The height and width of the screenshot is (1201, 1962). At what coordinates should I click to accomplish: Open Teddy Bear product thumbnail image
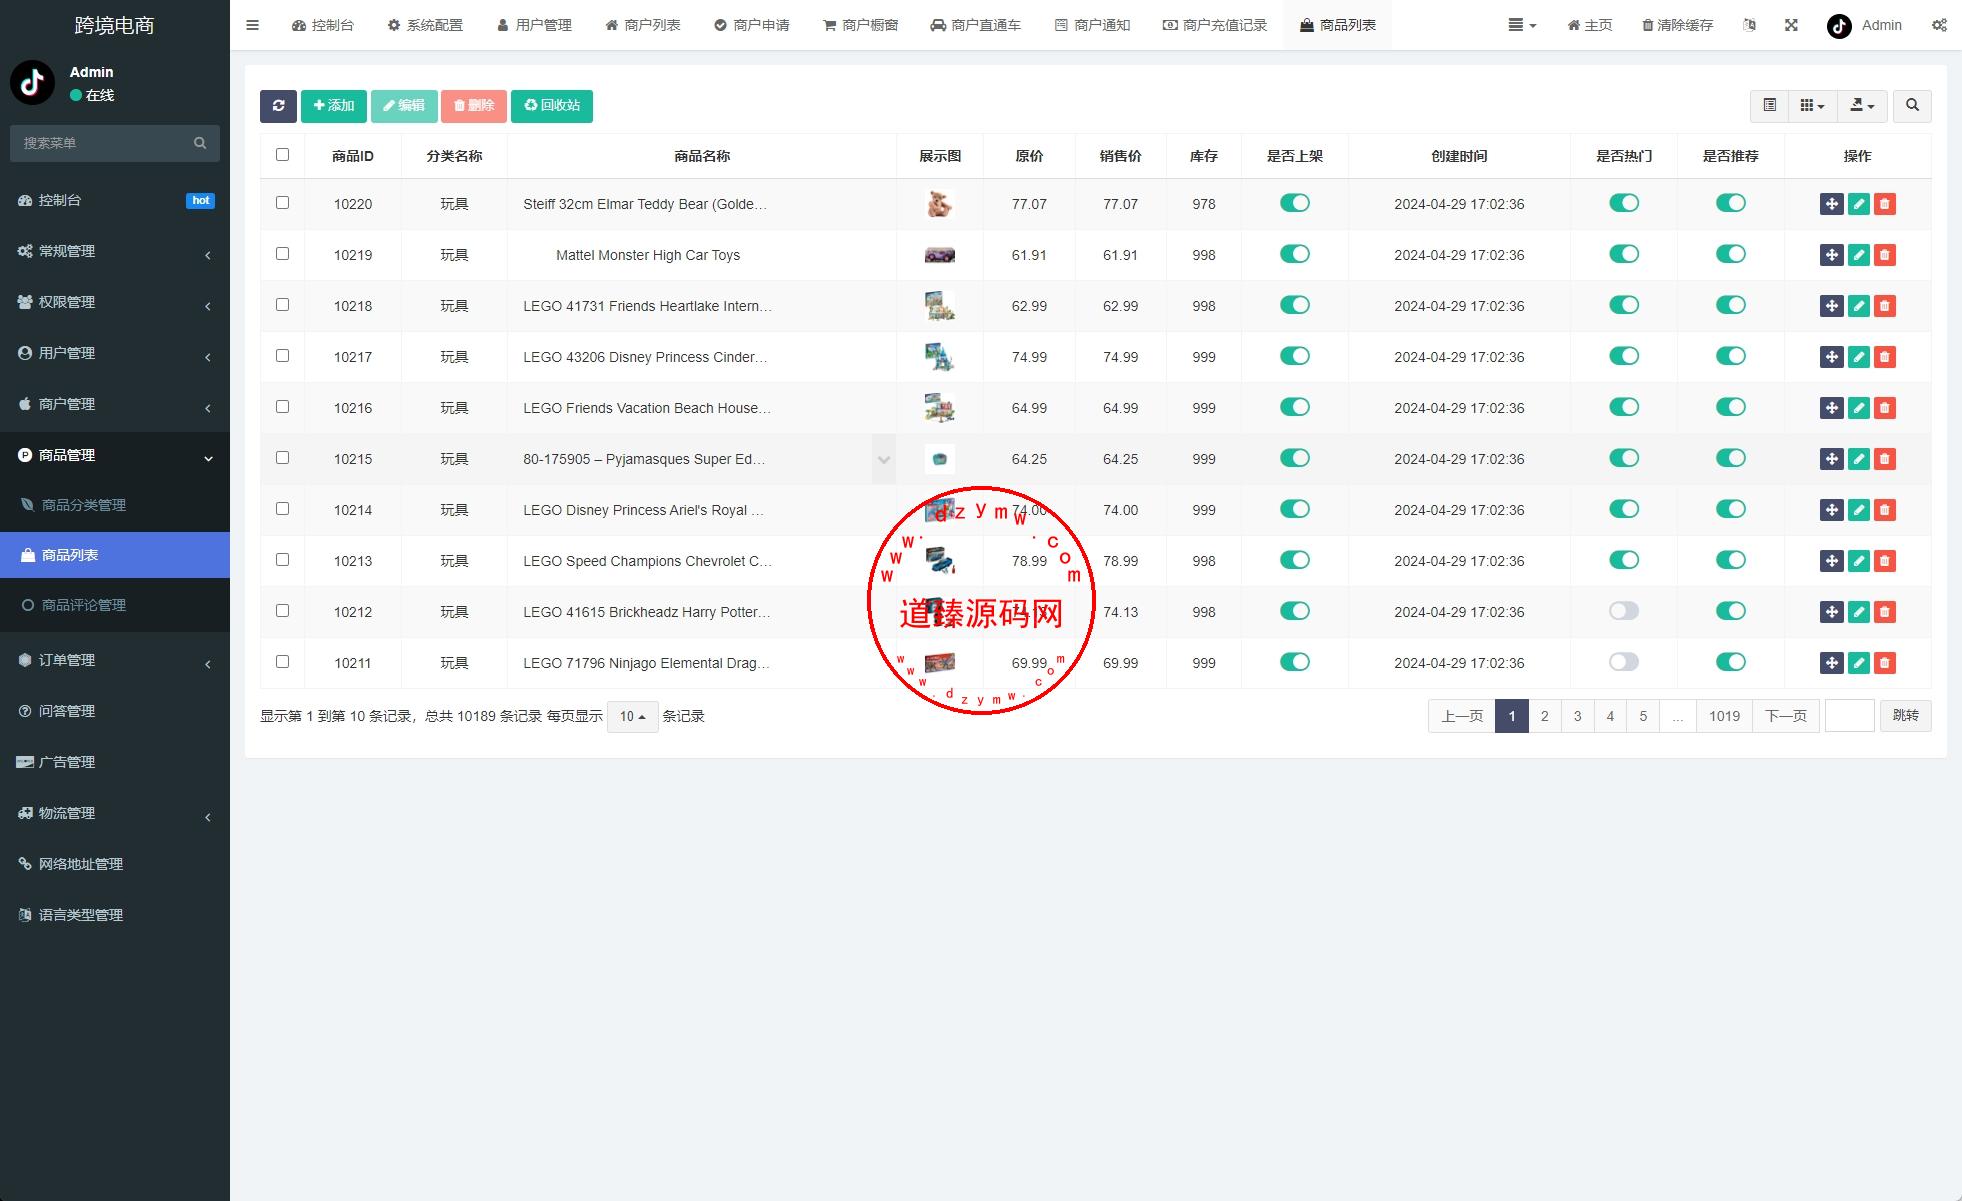939,204
